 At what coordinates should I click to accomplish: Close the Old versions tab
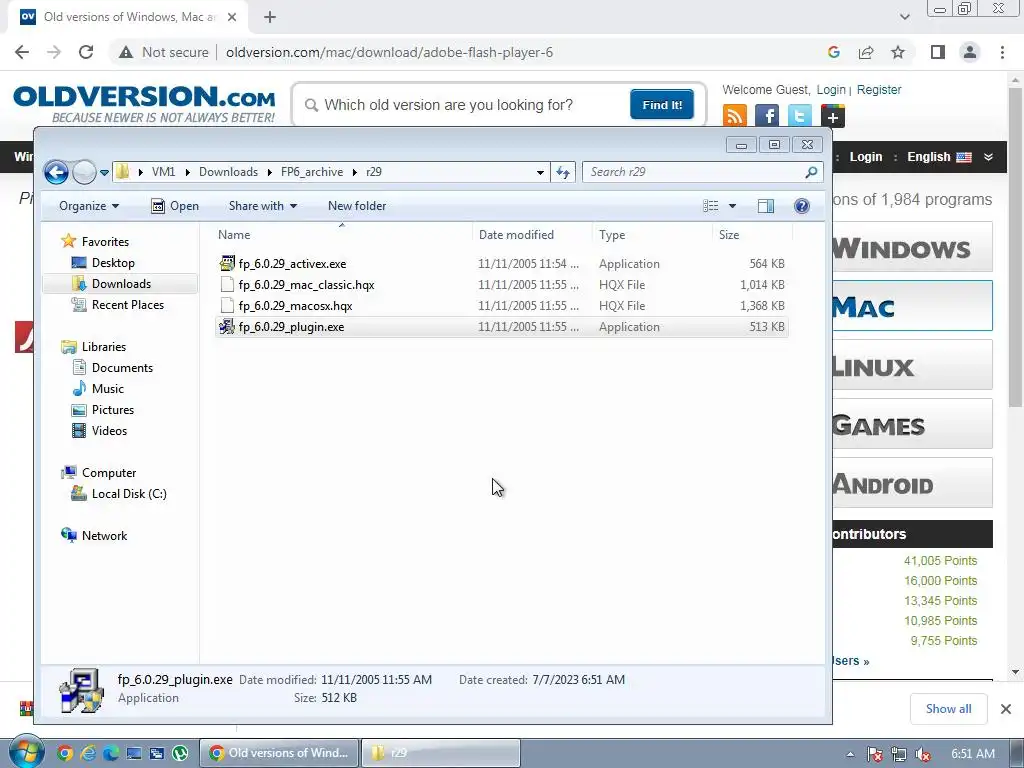pos(232,17)
